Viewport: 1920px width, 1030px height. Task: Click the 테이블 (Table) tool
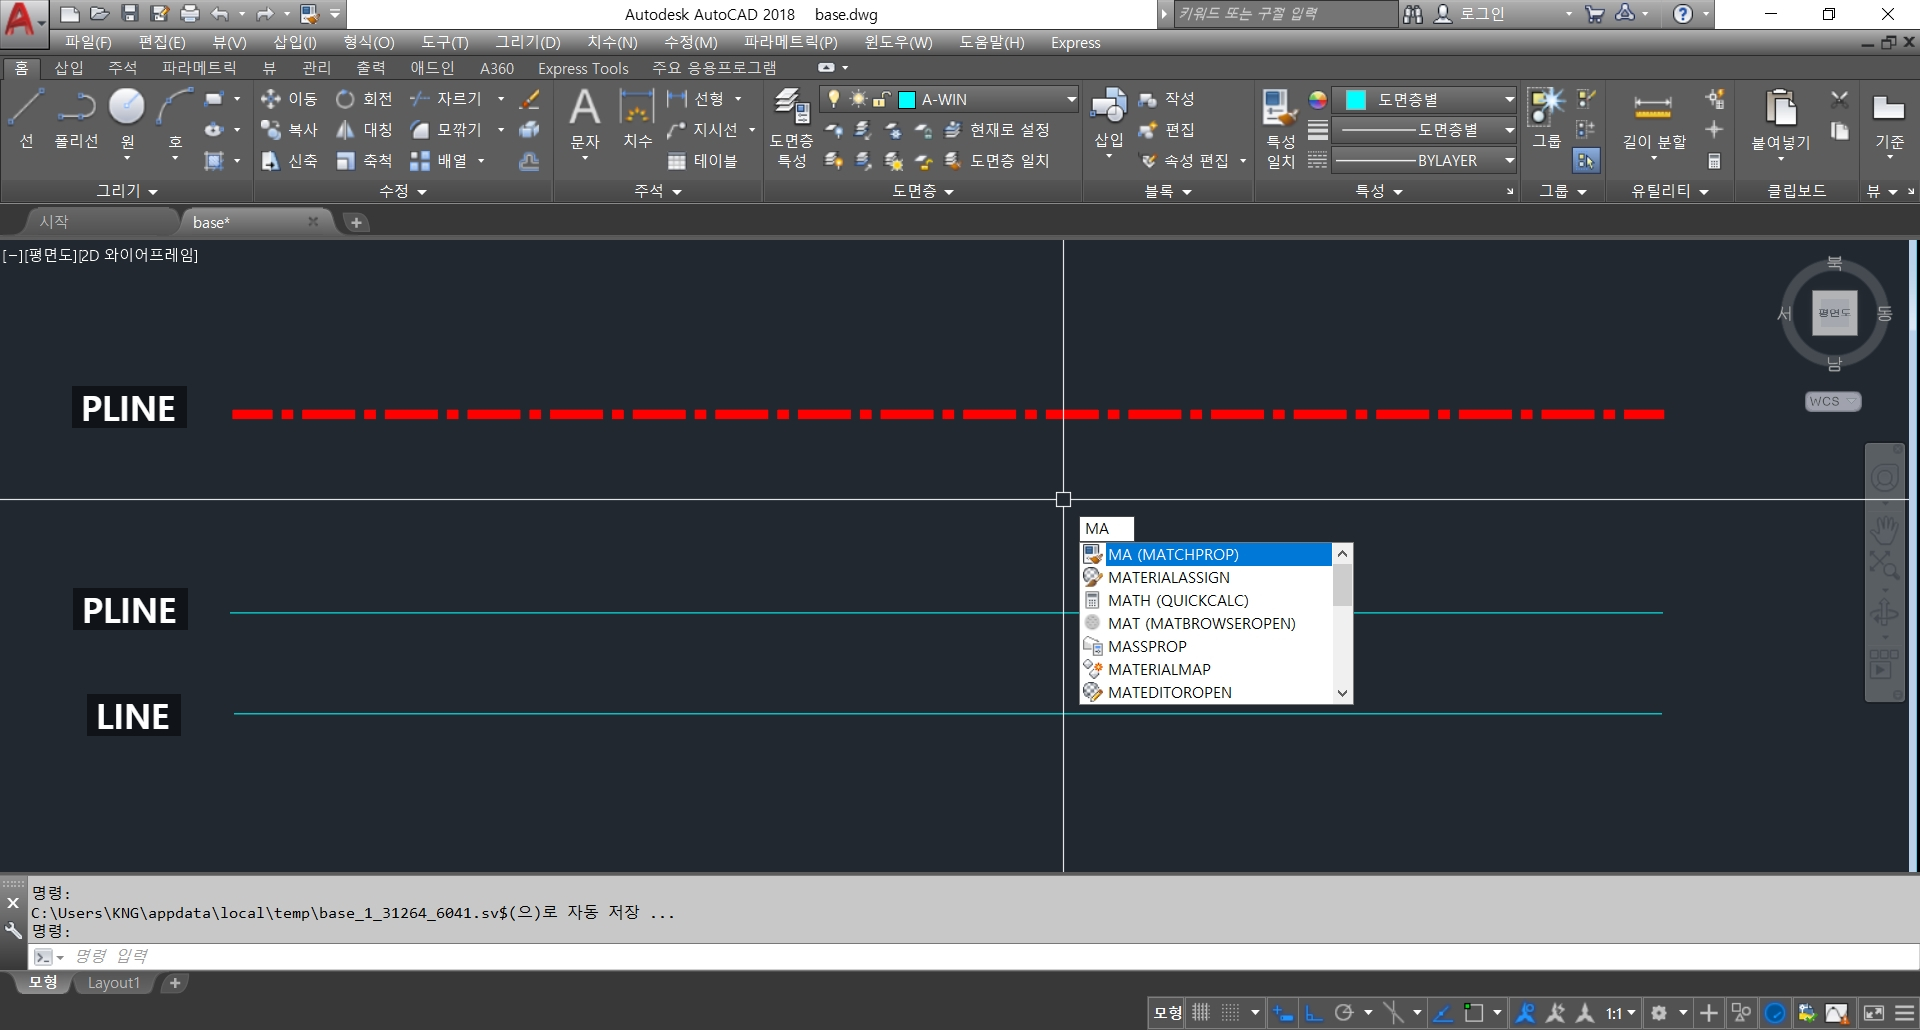(x=702, y=161)
